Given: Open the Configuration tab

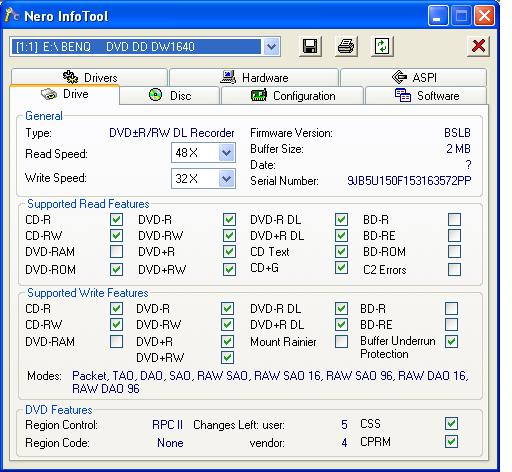Looking at the screenshot, I should pos(292,96).
